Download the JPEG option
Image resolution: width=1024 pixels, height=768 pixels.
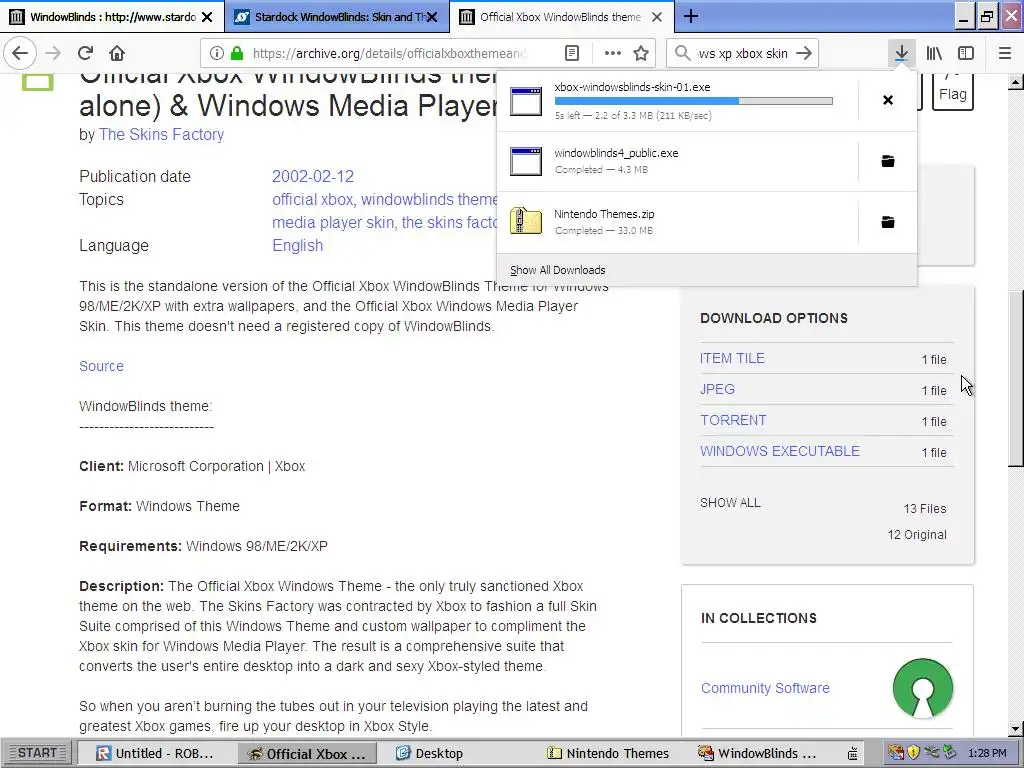tap(717, 389)
